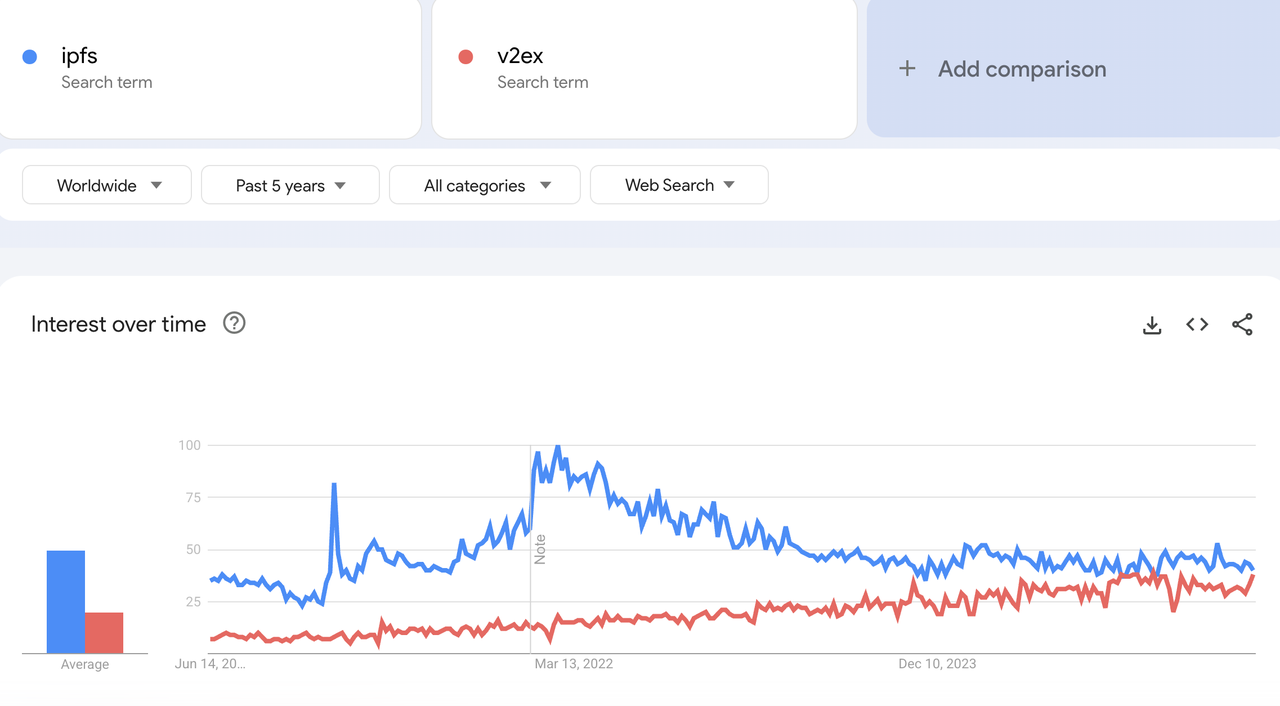Click the blue Average bar for ipfs

66,601
